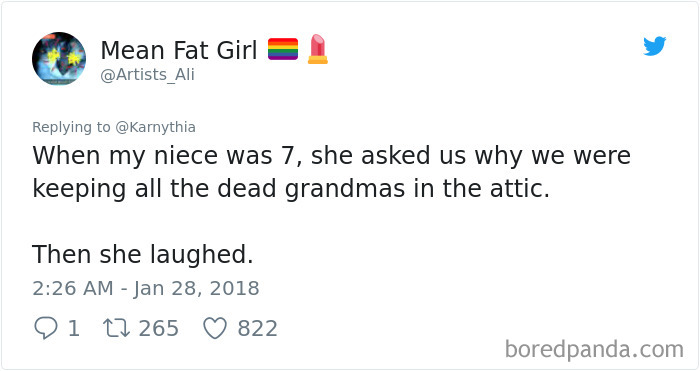Click the reply count showing 1
The height and width of the screenshot is (371, 700).
74,329
